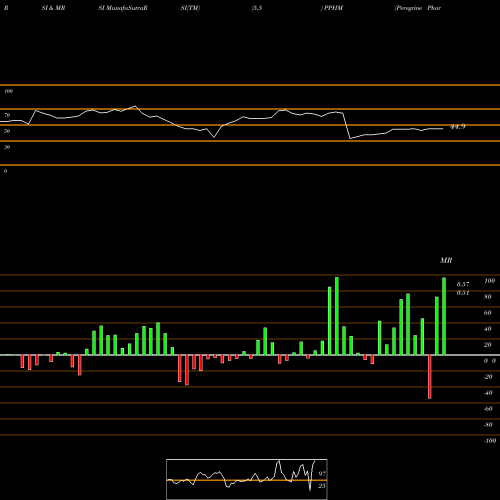
Task: Click the RSI axis label 30
Action: pyautogui.click(x=7, y=147)
